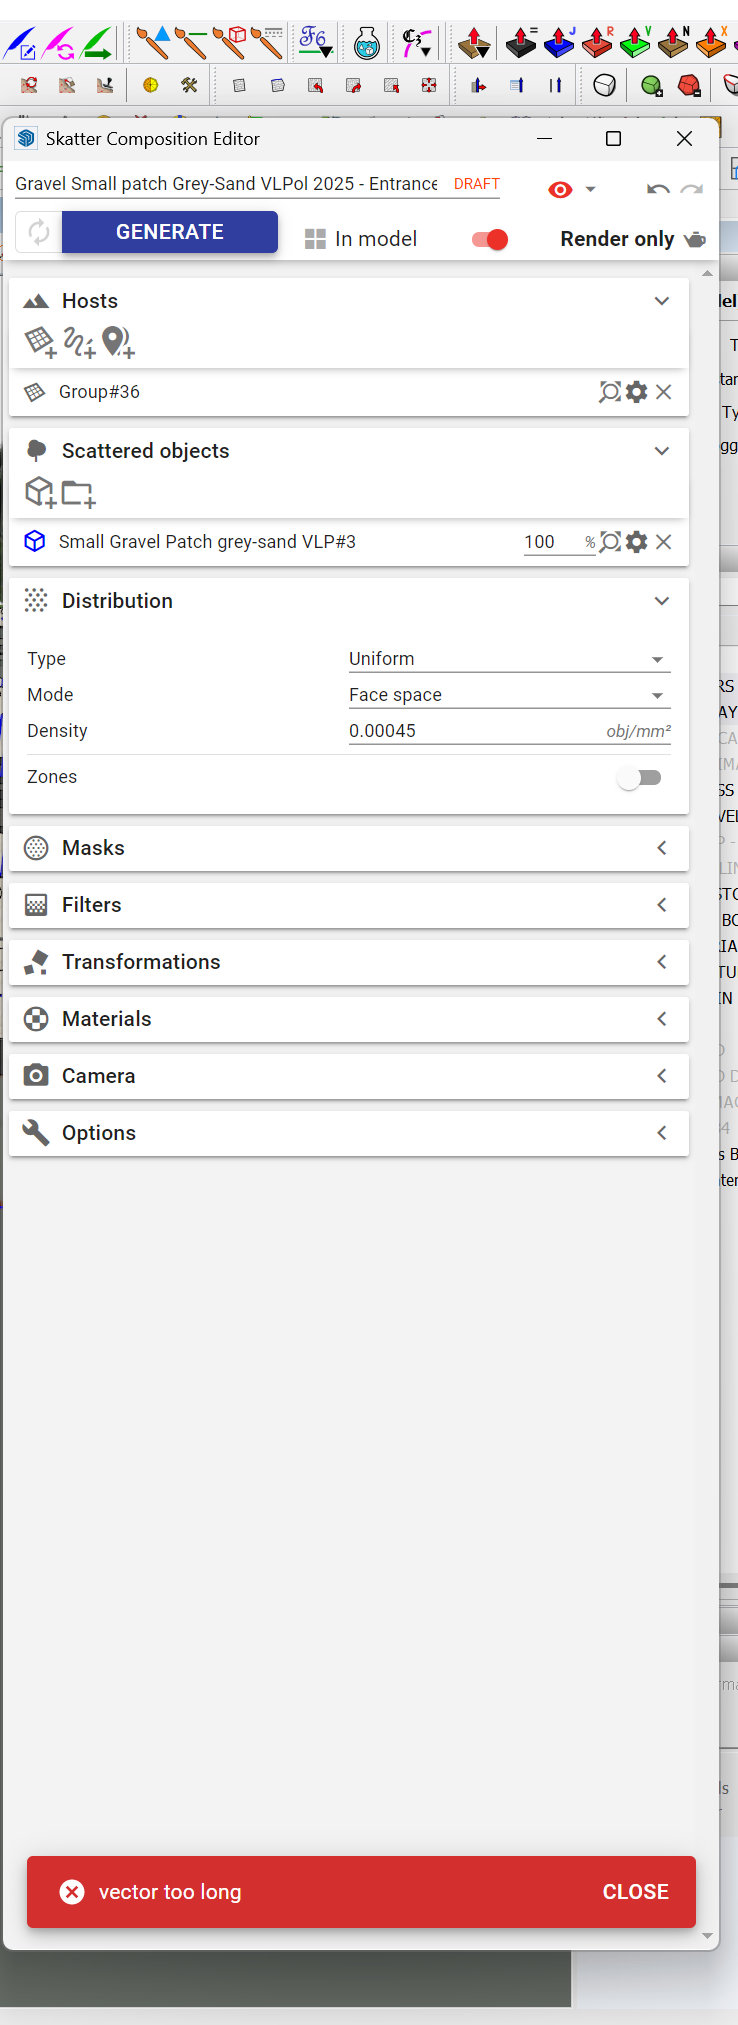Close the vector too long error

pos(635,1892)
